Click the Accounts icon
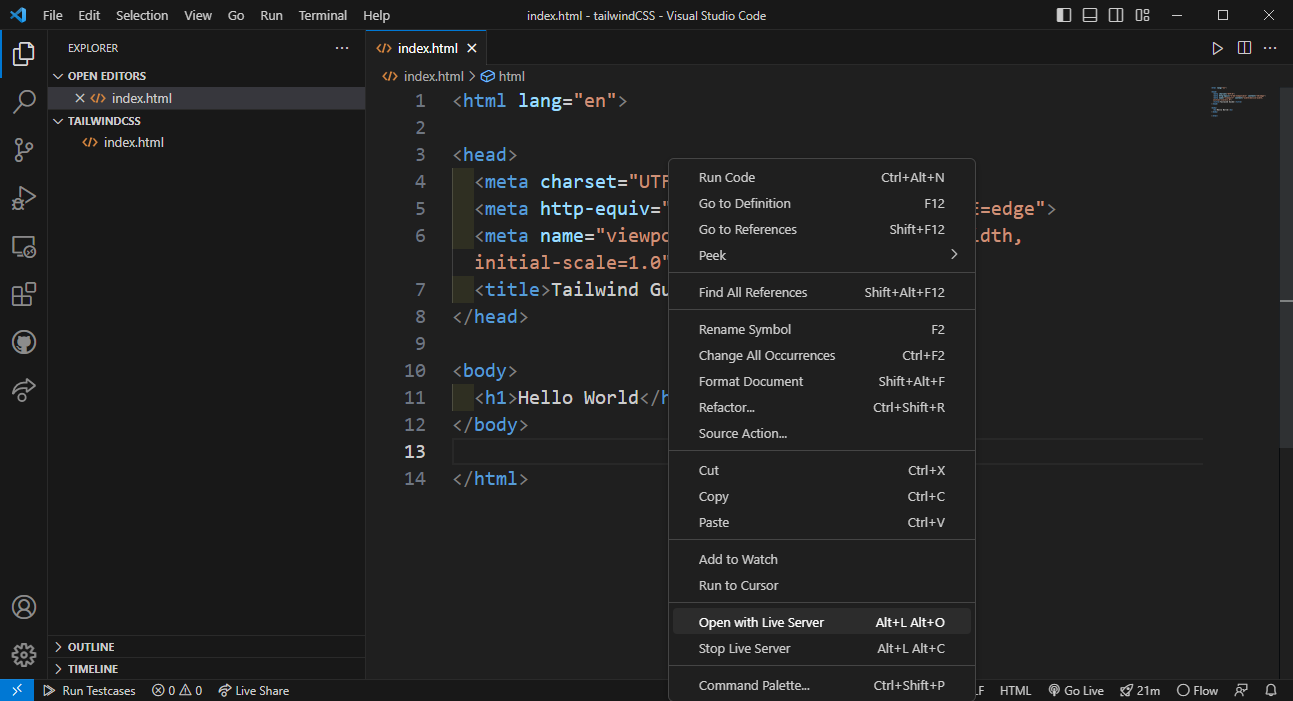The width and height of the screenshot is (1293, 701). pyautogui.click(x=24, y=607)
